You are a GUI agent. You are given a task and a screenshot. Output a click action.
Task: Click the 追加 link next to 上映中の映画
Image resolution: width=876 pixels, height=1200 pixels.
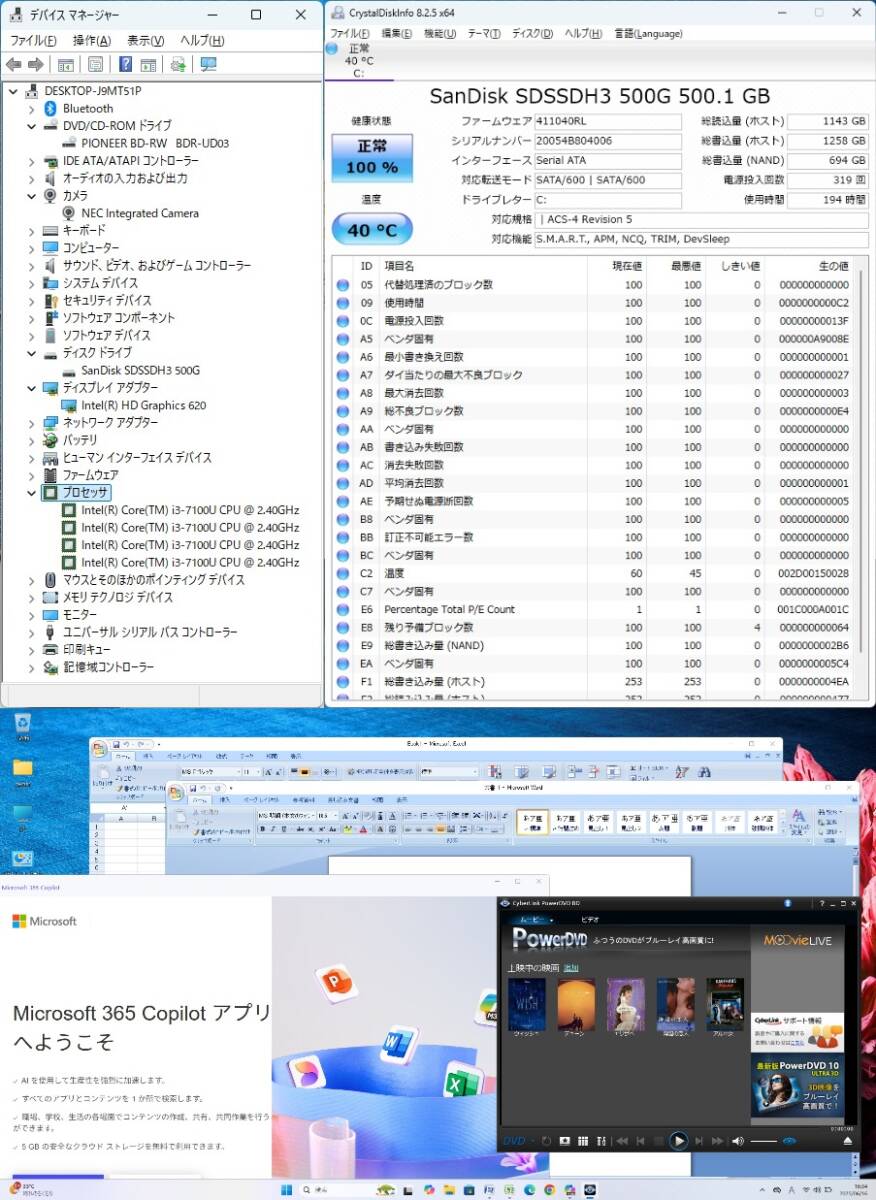(571, 968)
